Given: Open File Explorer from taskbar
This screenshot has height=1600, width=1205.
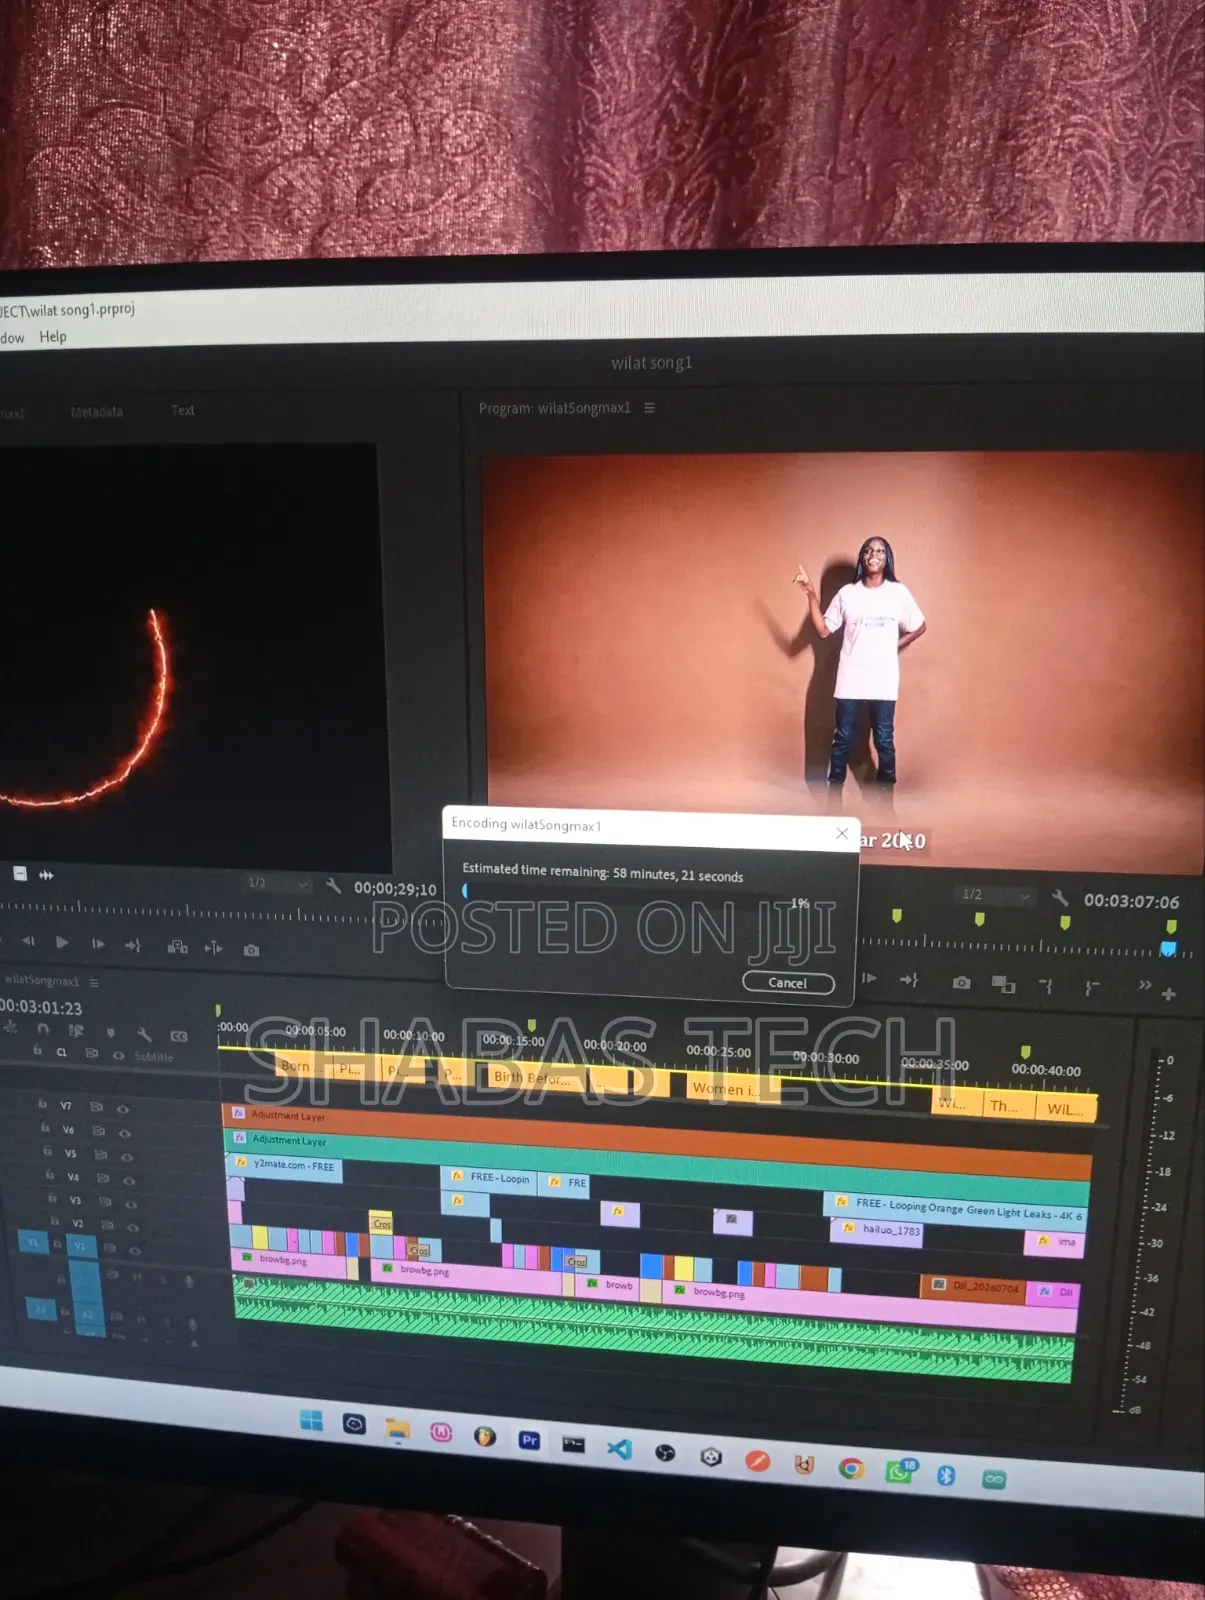Looking at the screenshot, I should pyautogui.click(x=398, y=1429).
